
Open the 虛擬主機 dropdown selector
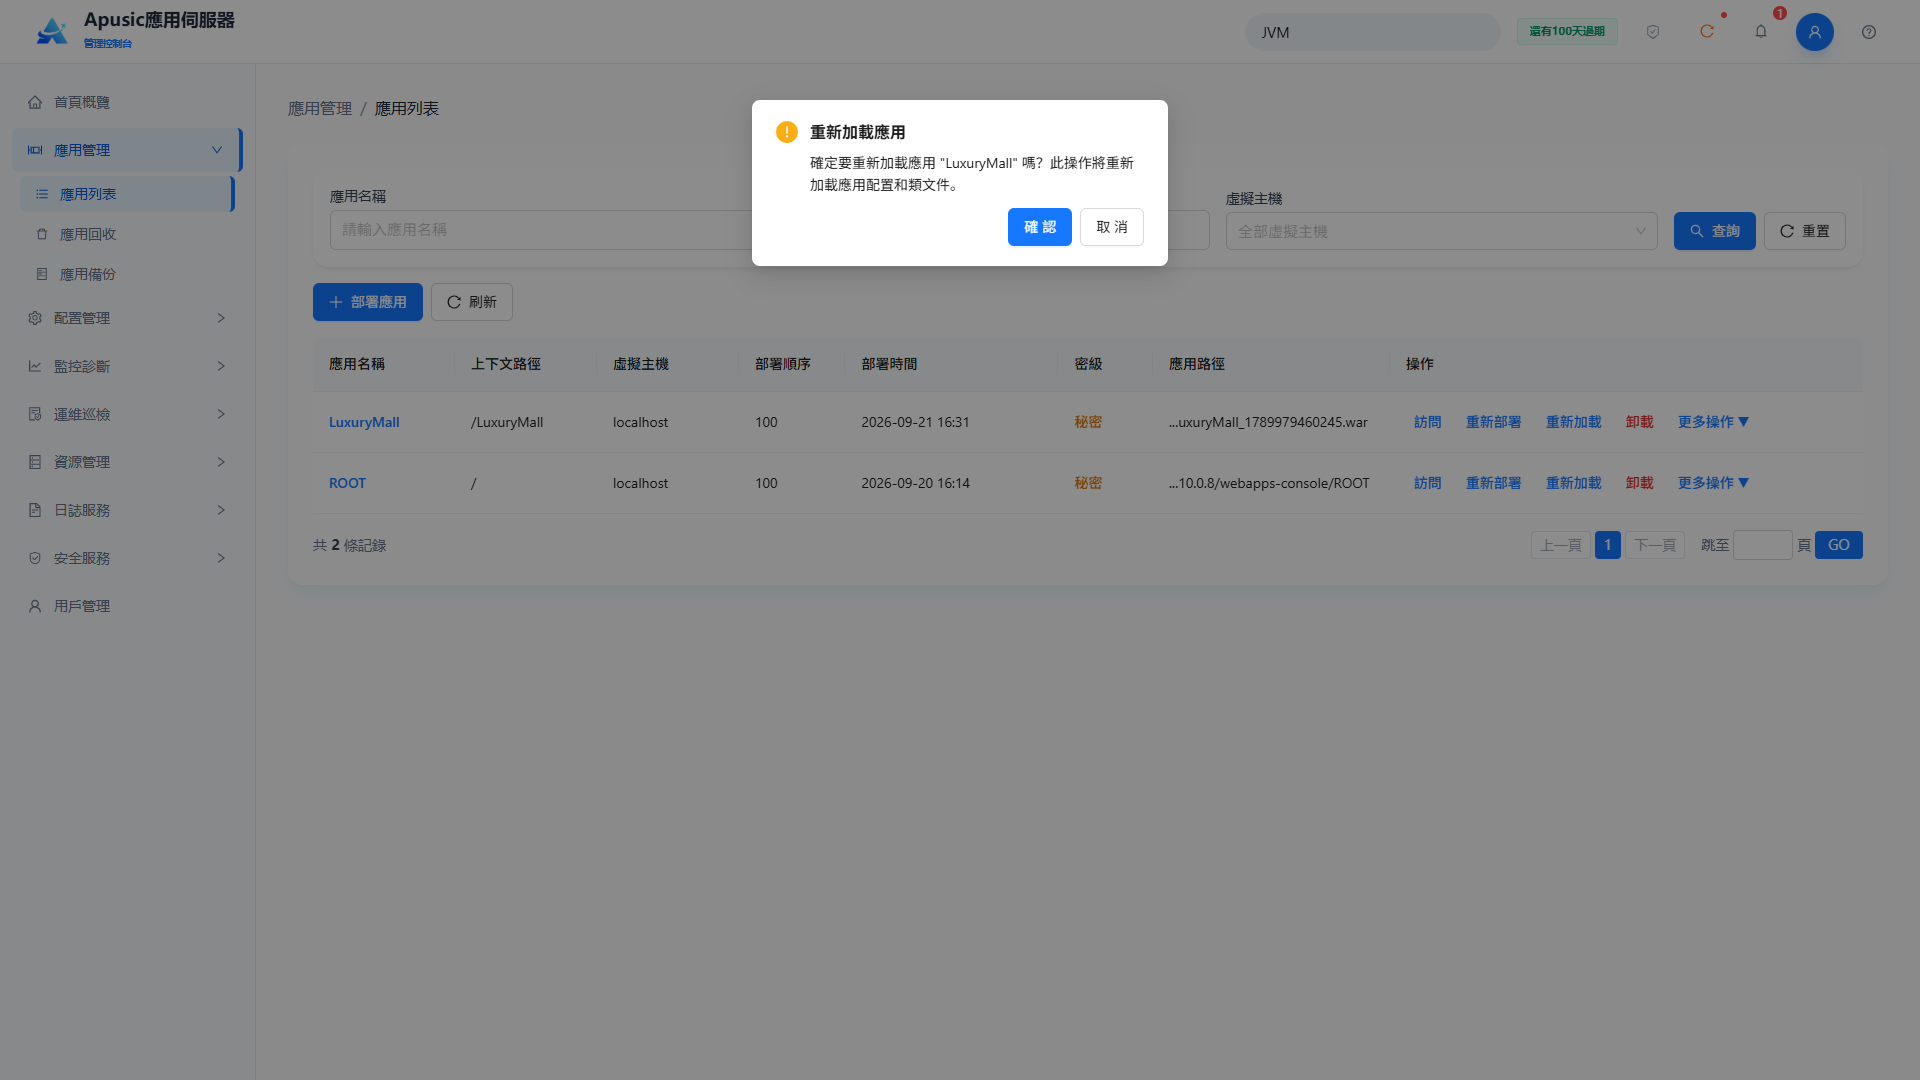pos(1442,231)
